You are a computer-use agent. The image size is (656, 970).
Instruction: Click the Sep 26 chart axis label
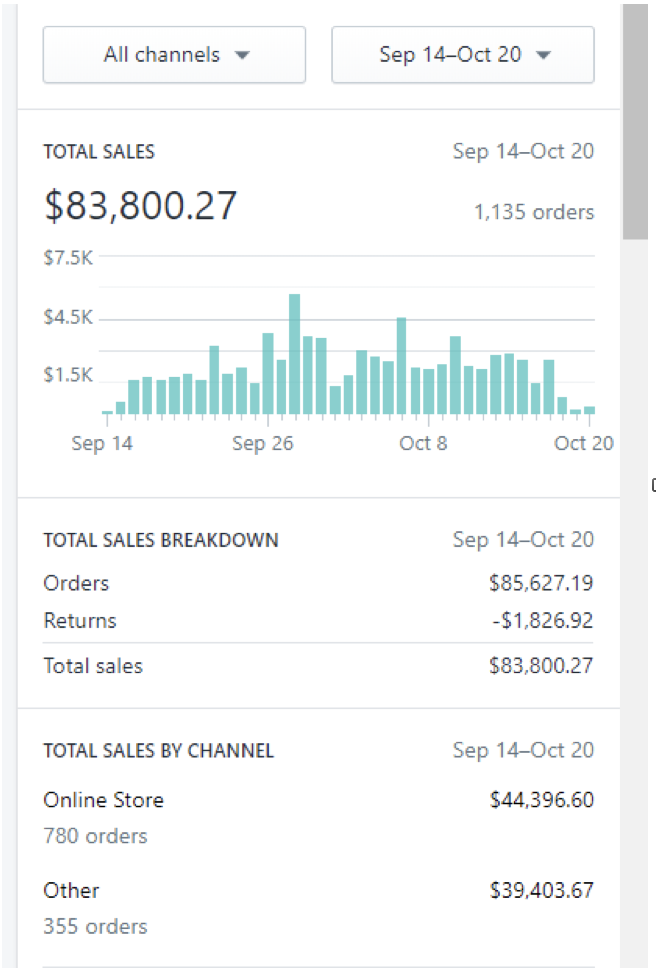click(263, 443)
